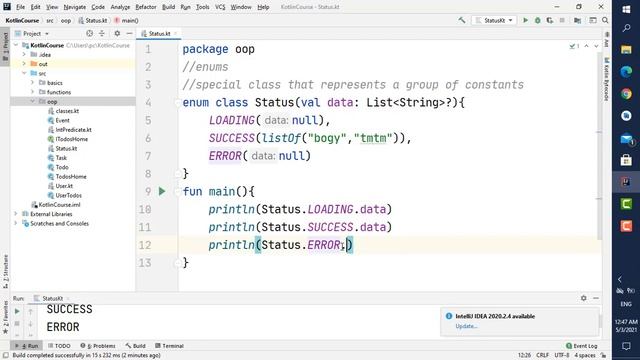Run with coverage icon in toolbar
This screenshot has width=640, height=360.
[550, 20]
